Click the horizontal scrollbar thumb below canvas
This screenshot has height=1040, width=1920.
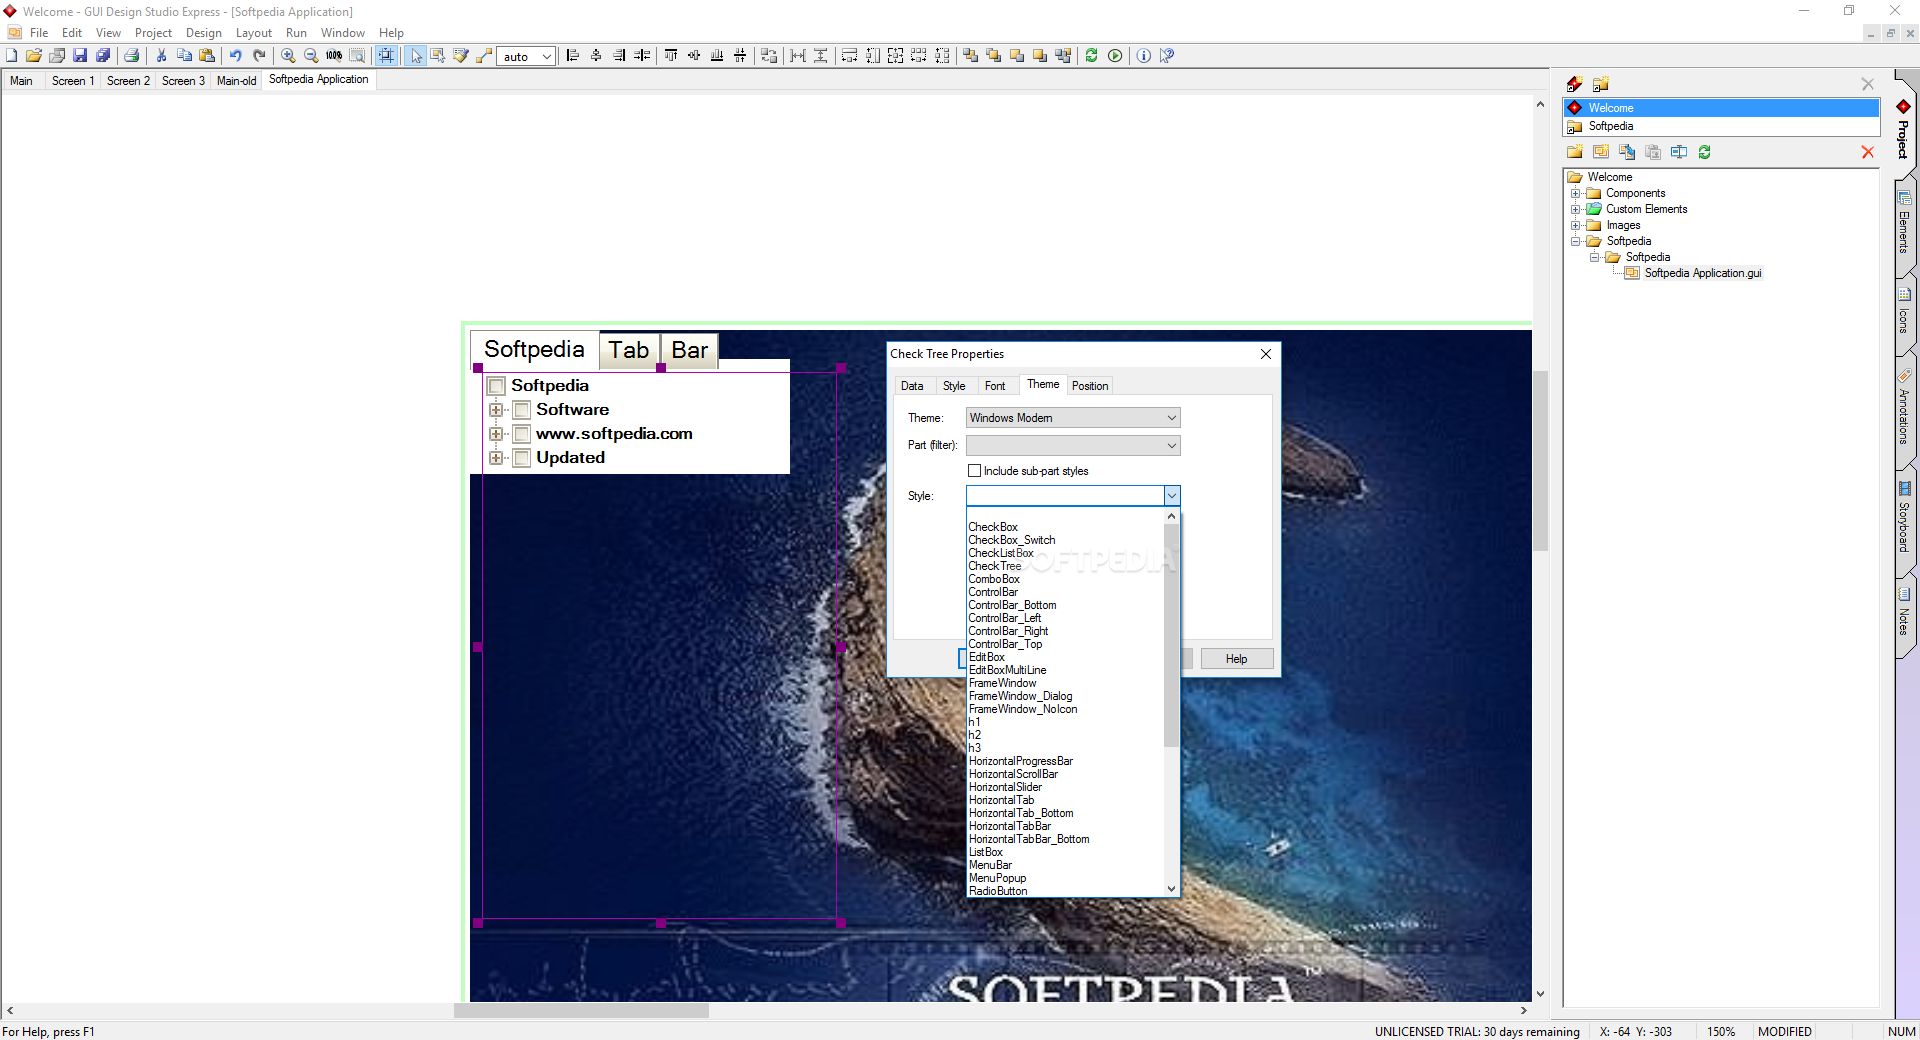point(581,1011)
